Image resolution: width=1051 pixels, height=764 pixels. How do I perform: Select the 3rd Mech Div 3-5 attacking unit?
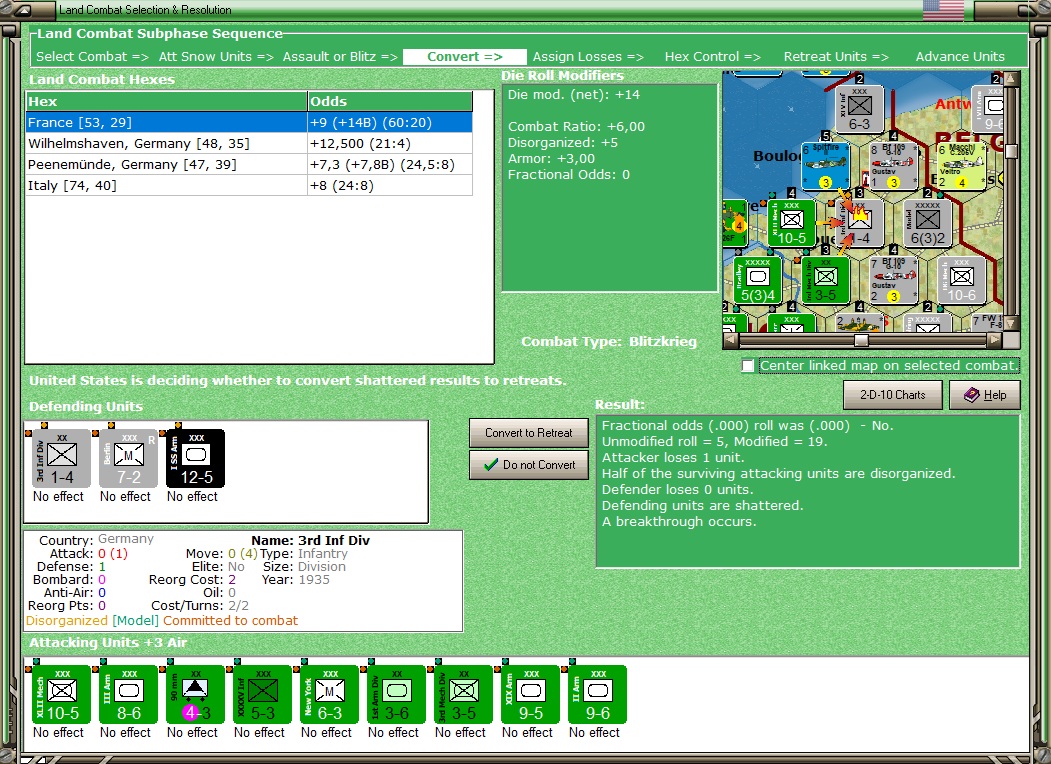464,694
